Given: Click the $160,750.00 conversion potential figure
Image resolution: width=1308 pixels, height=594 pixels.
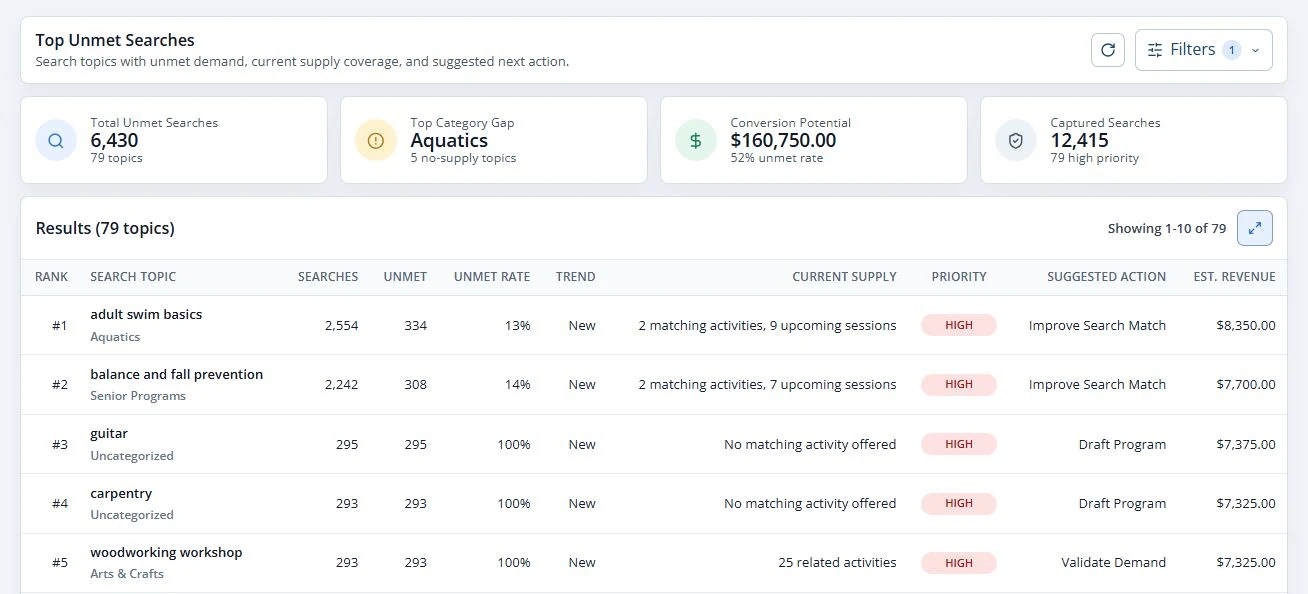Looking at the screenshot, I should [783, 141].
